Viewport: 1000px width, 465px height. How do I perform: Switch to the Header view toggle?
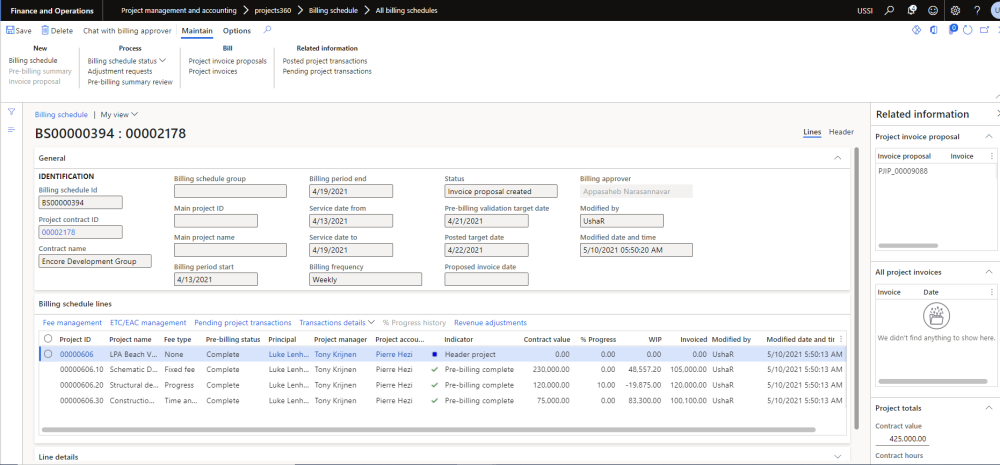pyautogui.click(x=841, y=132)
